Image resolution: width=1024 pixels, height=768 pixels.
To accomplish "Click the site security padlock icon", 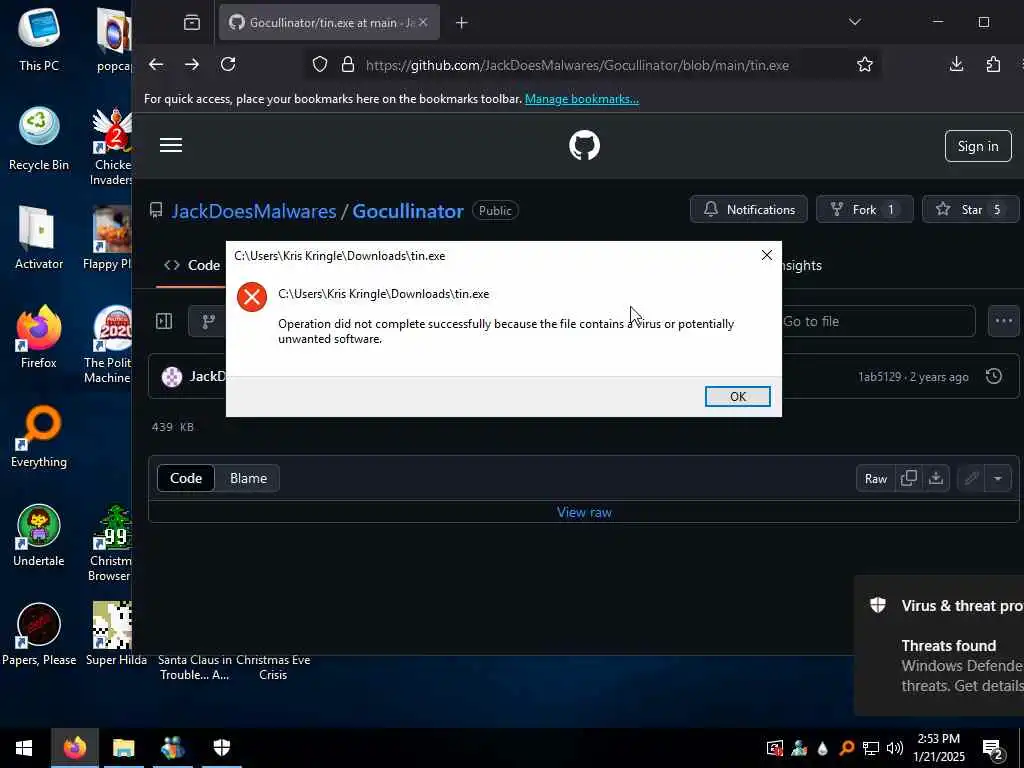I will tap(348, 64).
